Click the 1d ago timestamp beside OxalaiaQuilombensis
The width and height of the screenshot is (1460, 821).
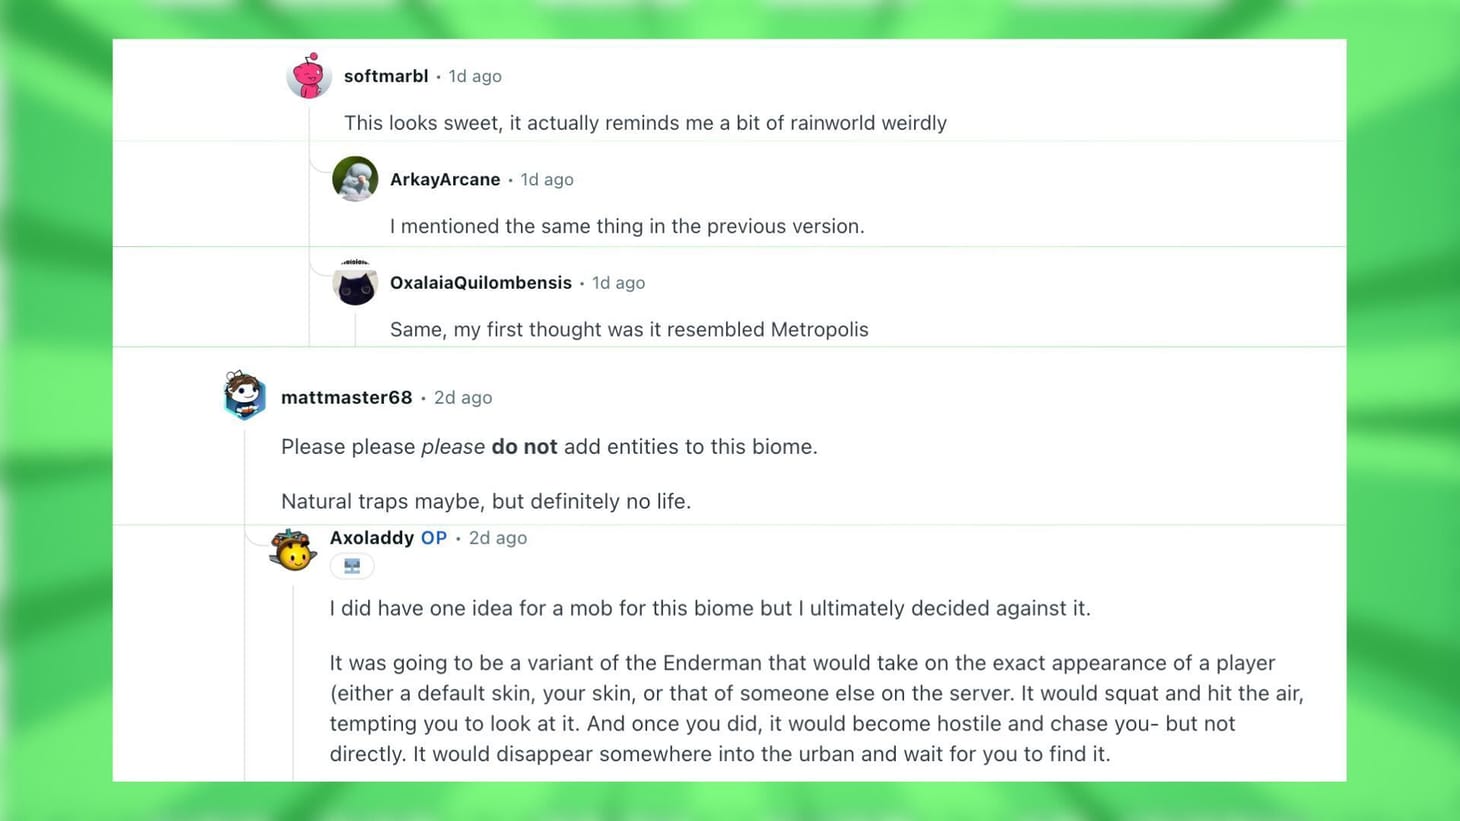618,282
